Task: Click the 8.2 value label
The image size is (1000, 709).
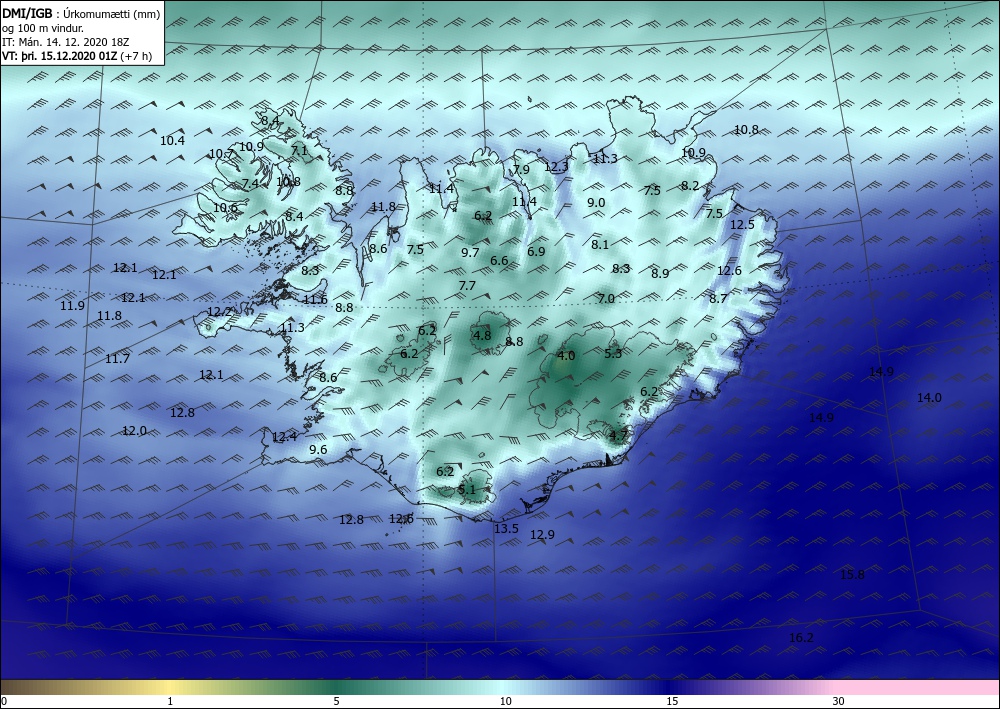Action: coord(690,186)
